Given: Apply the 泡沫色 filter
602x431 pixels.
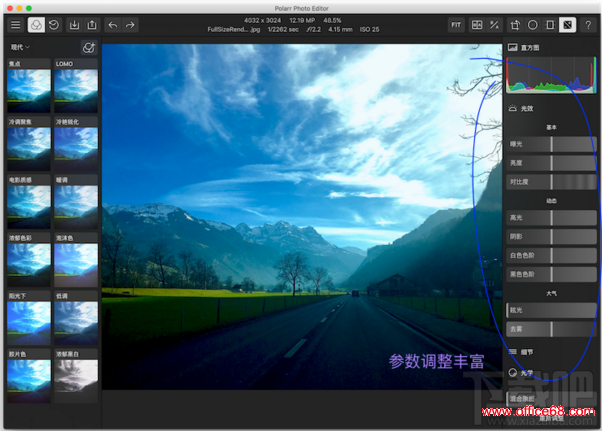Looking at the screenshot, I should point(76,260).
